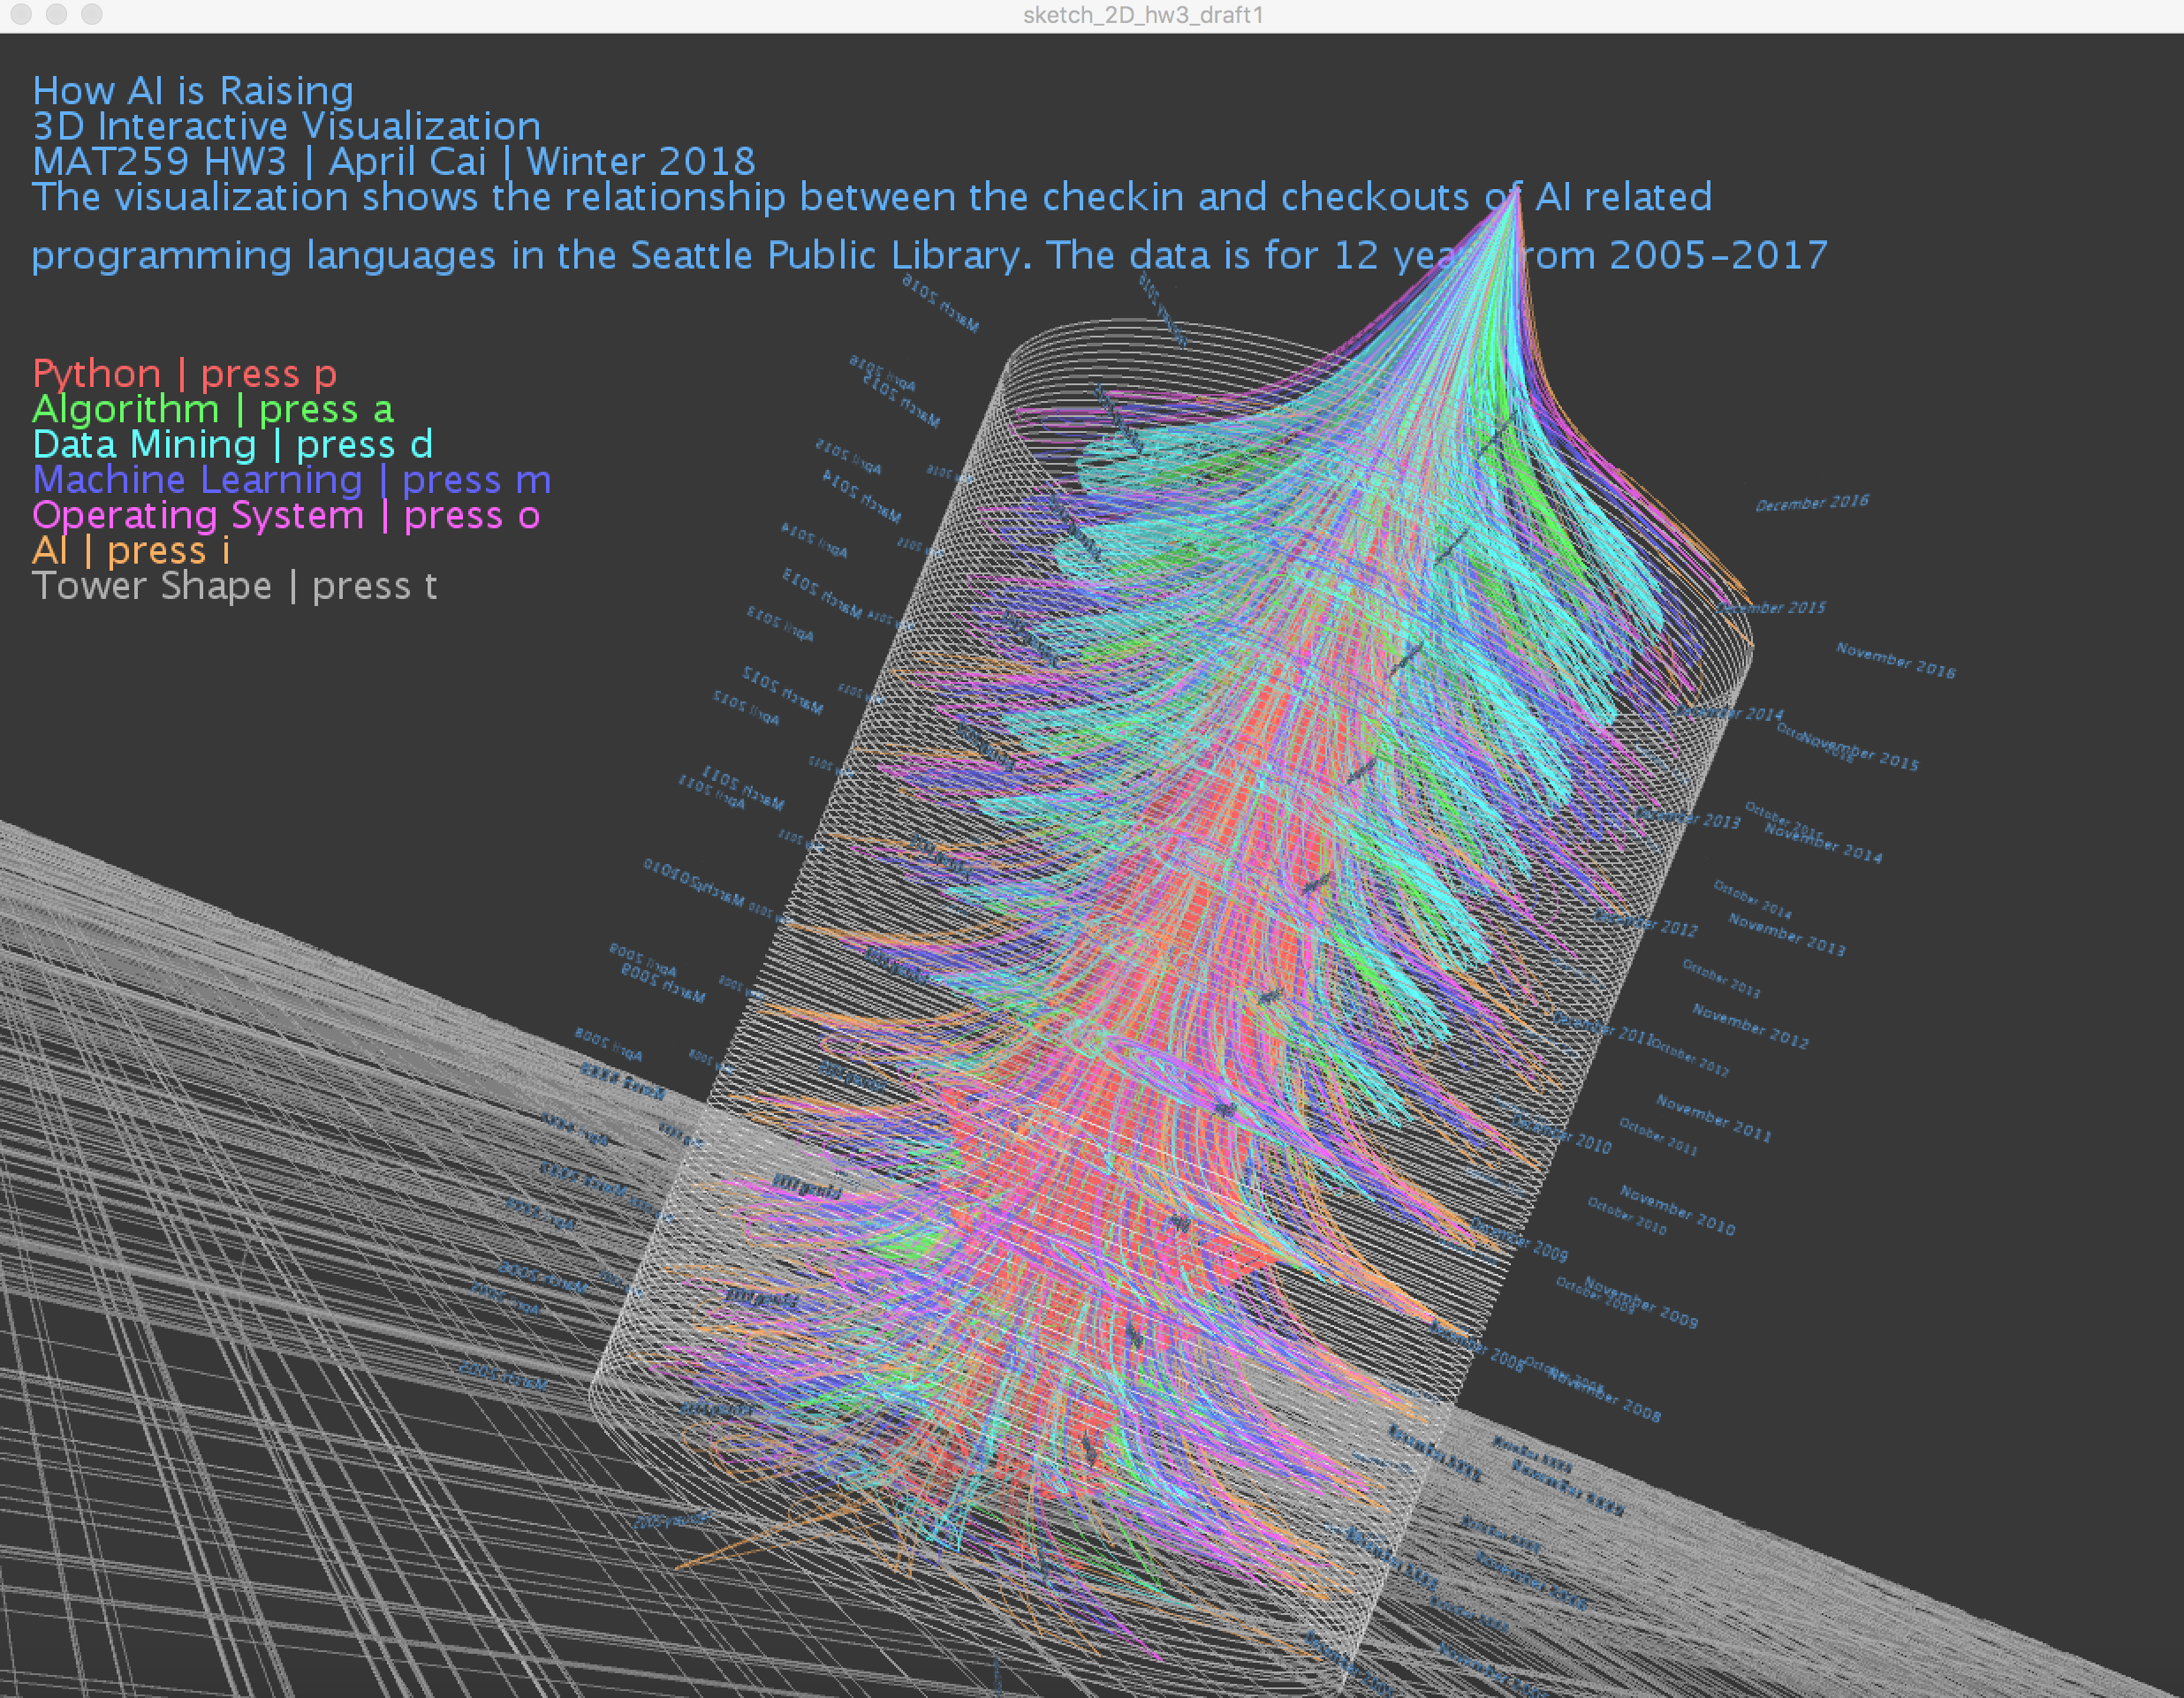Click the sketch_2D_hw3_draft1 window title

click(x=1143, y=15)
